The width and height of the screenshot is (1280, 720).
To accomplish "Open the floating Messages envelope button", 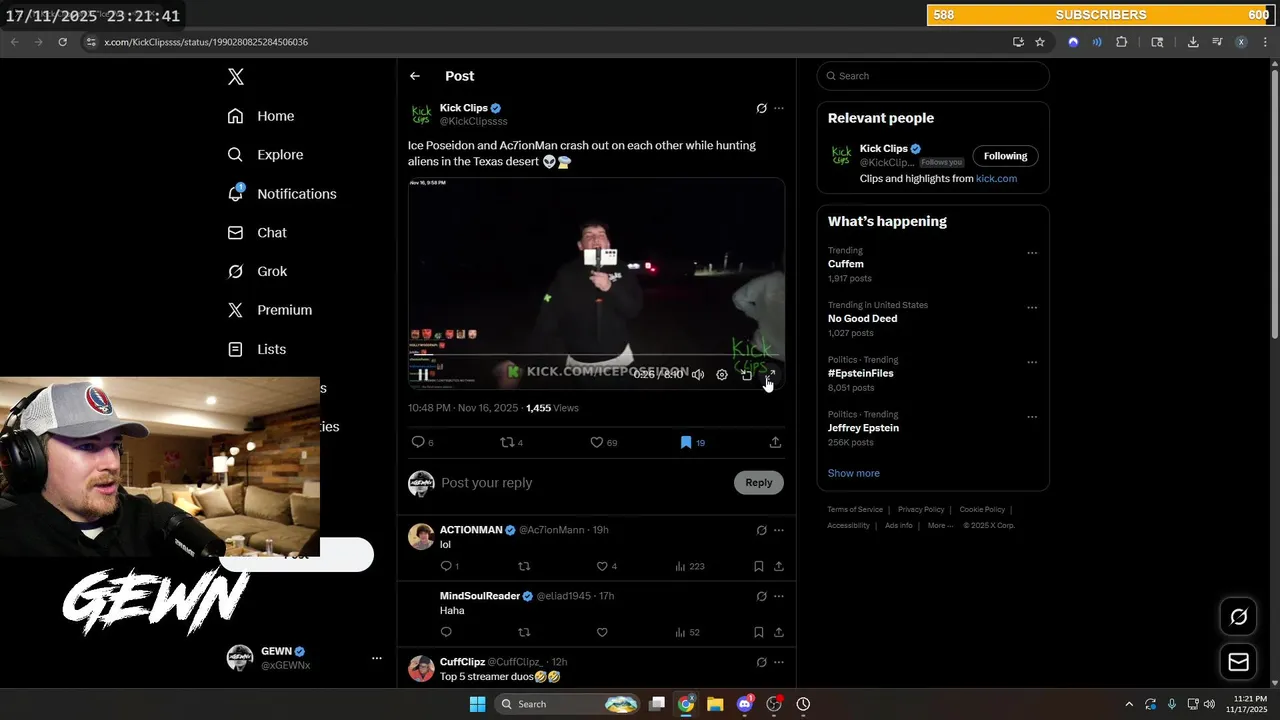I will 1238,662.
